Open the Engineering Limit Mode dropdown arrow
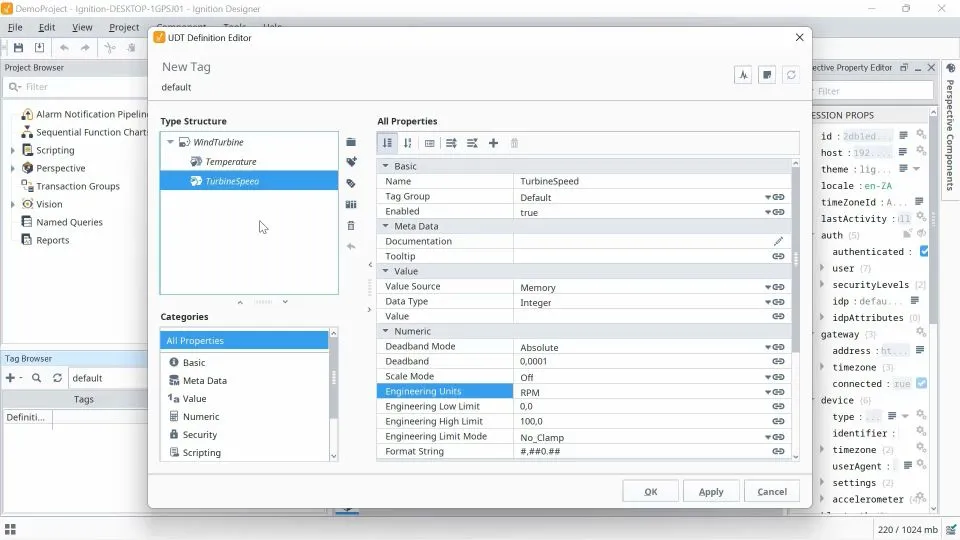The height and width of the screenshot is (540, 960). [767, 437]
